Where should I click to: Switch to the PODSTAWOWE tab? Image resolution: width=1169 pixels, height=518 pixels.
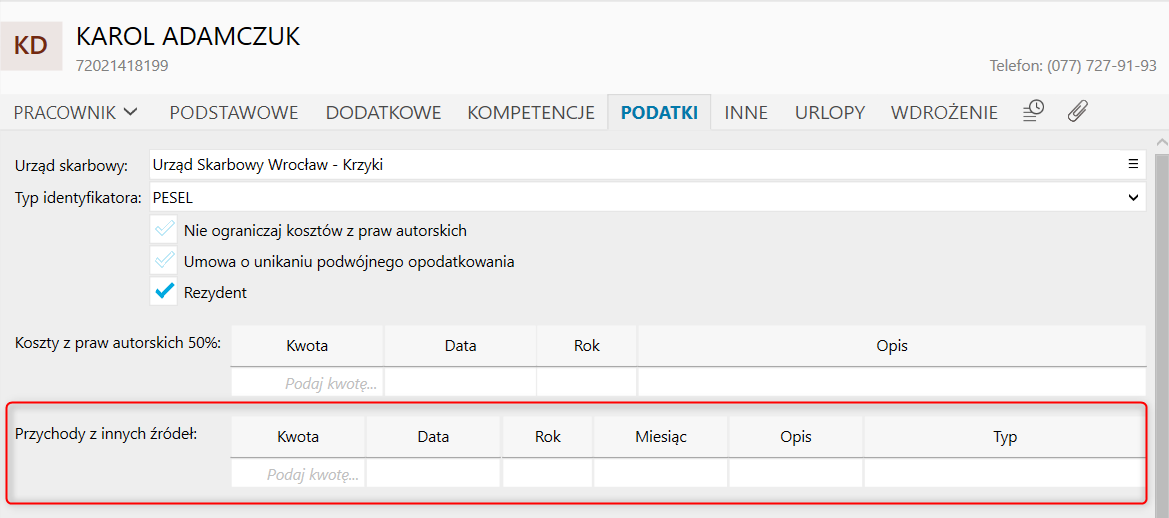234,112
